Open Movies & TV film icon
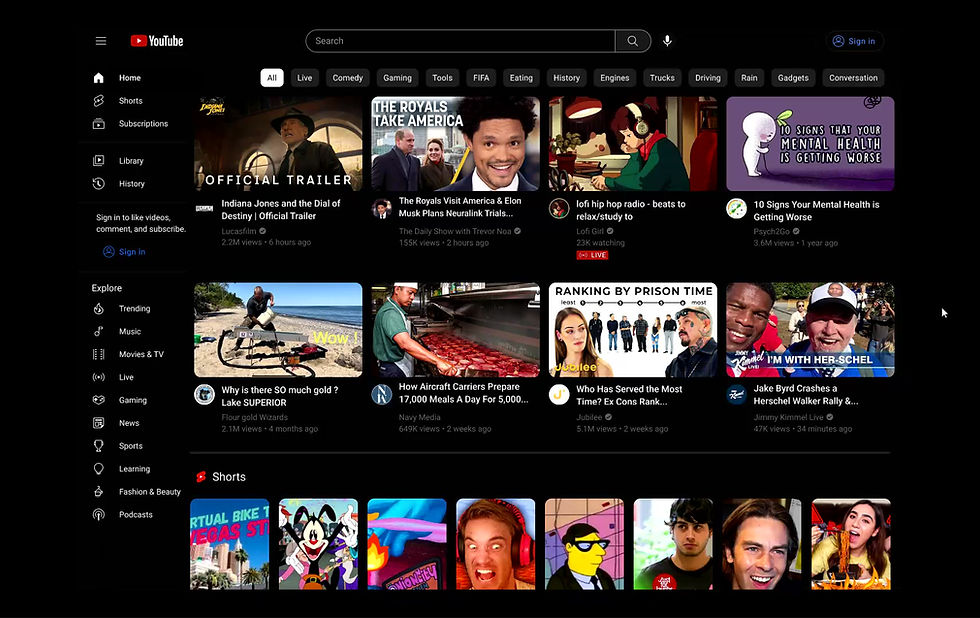Image resolution: width=980 pixels, height=618 pixels. [99, 354]
